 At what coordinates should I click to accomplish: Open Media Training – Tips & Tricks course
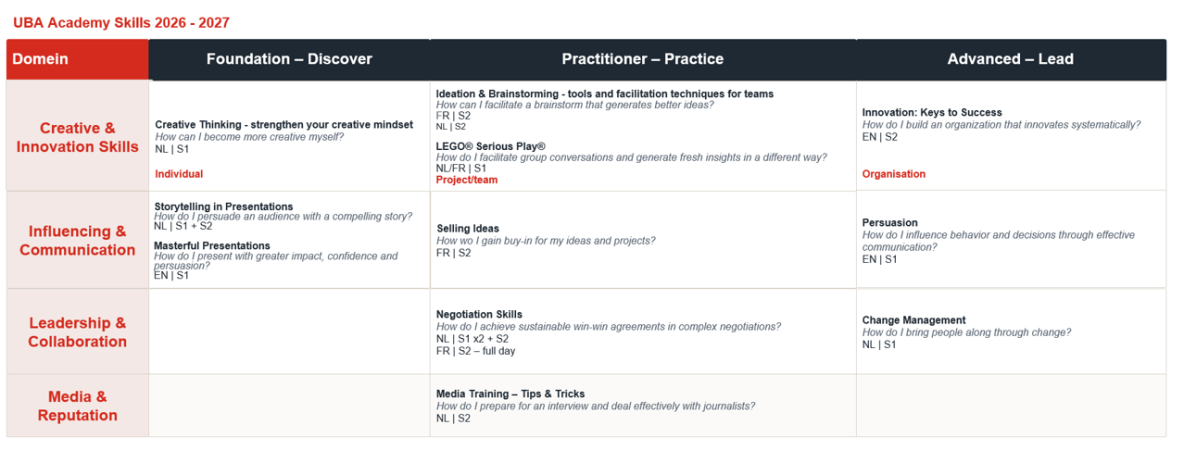[510, 393]
